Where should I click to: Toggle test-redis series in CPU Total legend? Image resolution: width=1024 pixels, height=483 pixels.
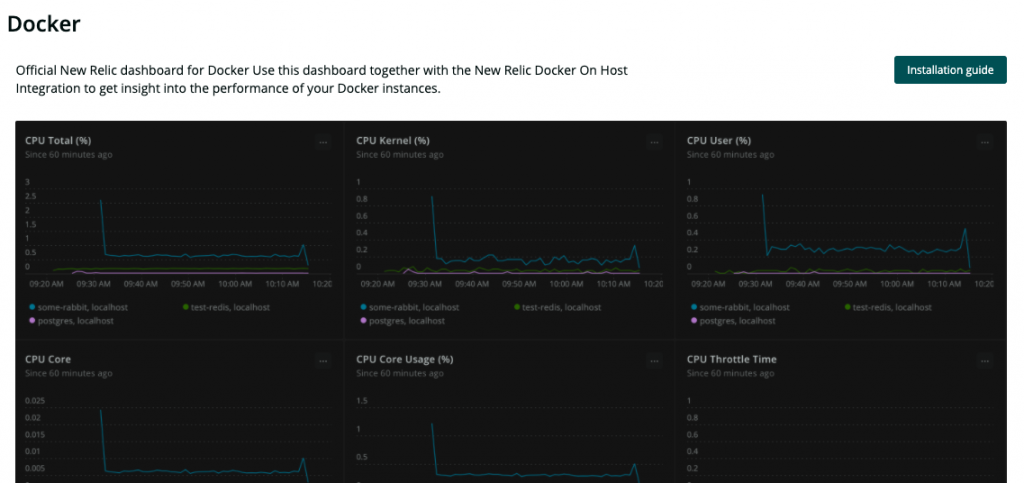coord(226,307)
